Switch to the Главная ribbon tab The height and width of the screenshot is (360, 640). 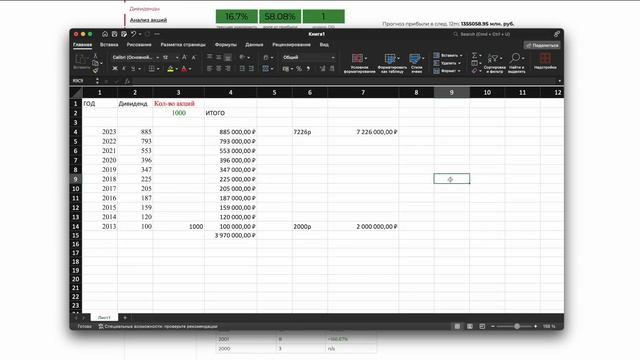coord(82,45)
